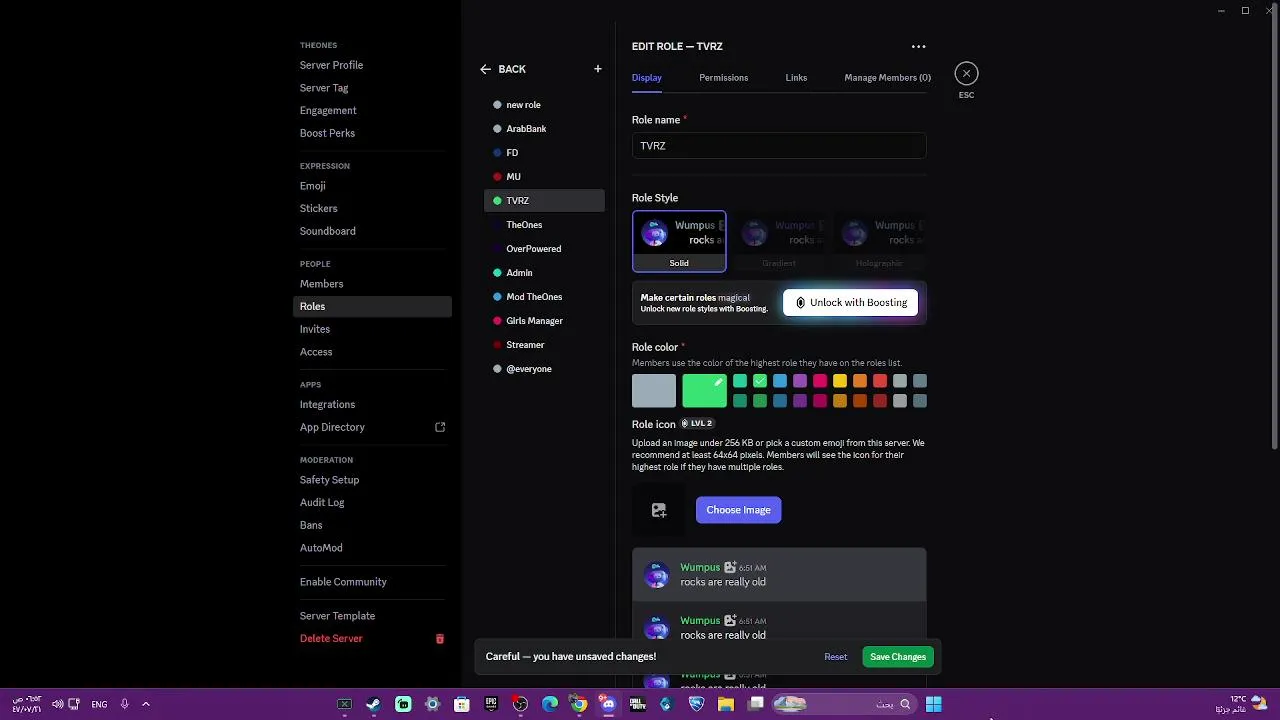The height and width of the screenshot is (720, 1280).
Task: Click the LVL 2 boost badge
Action: (x=696, y=424)
